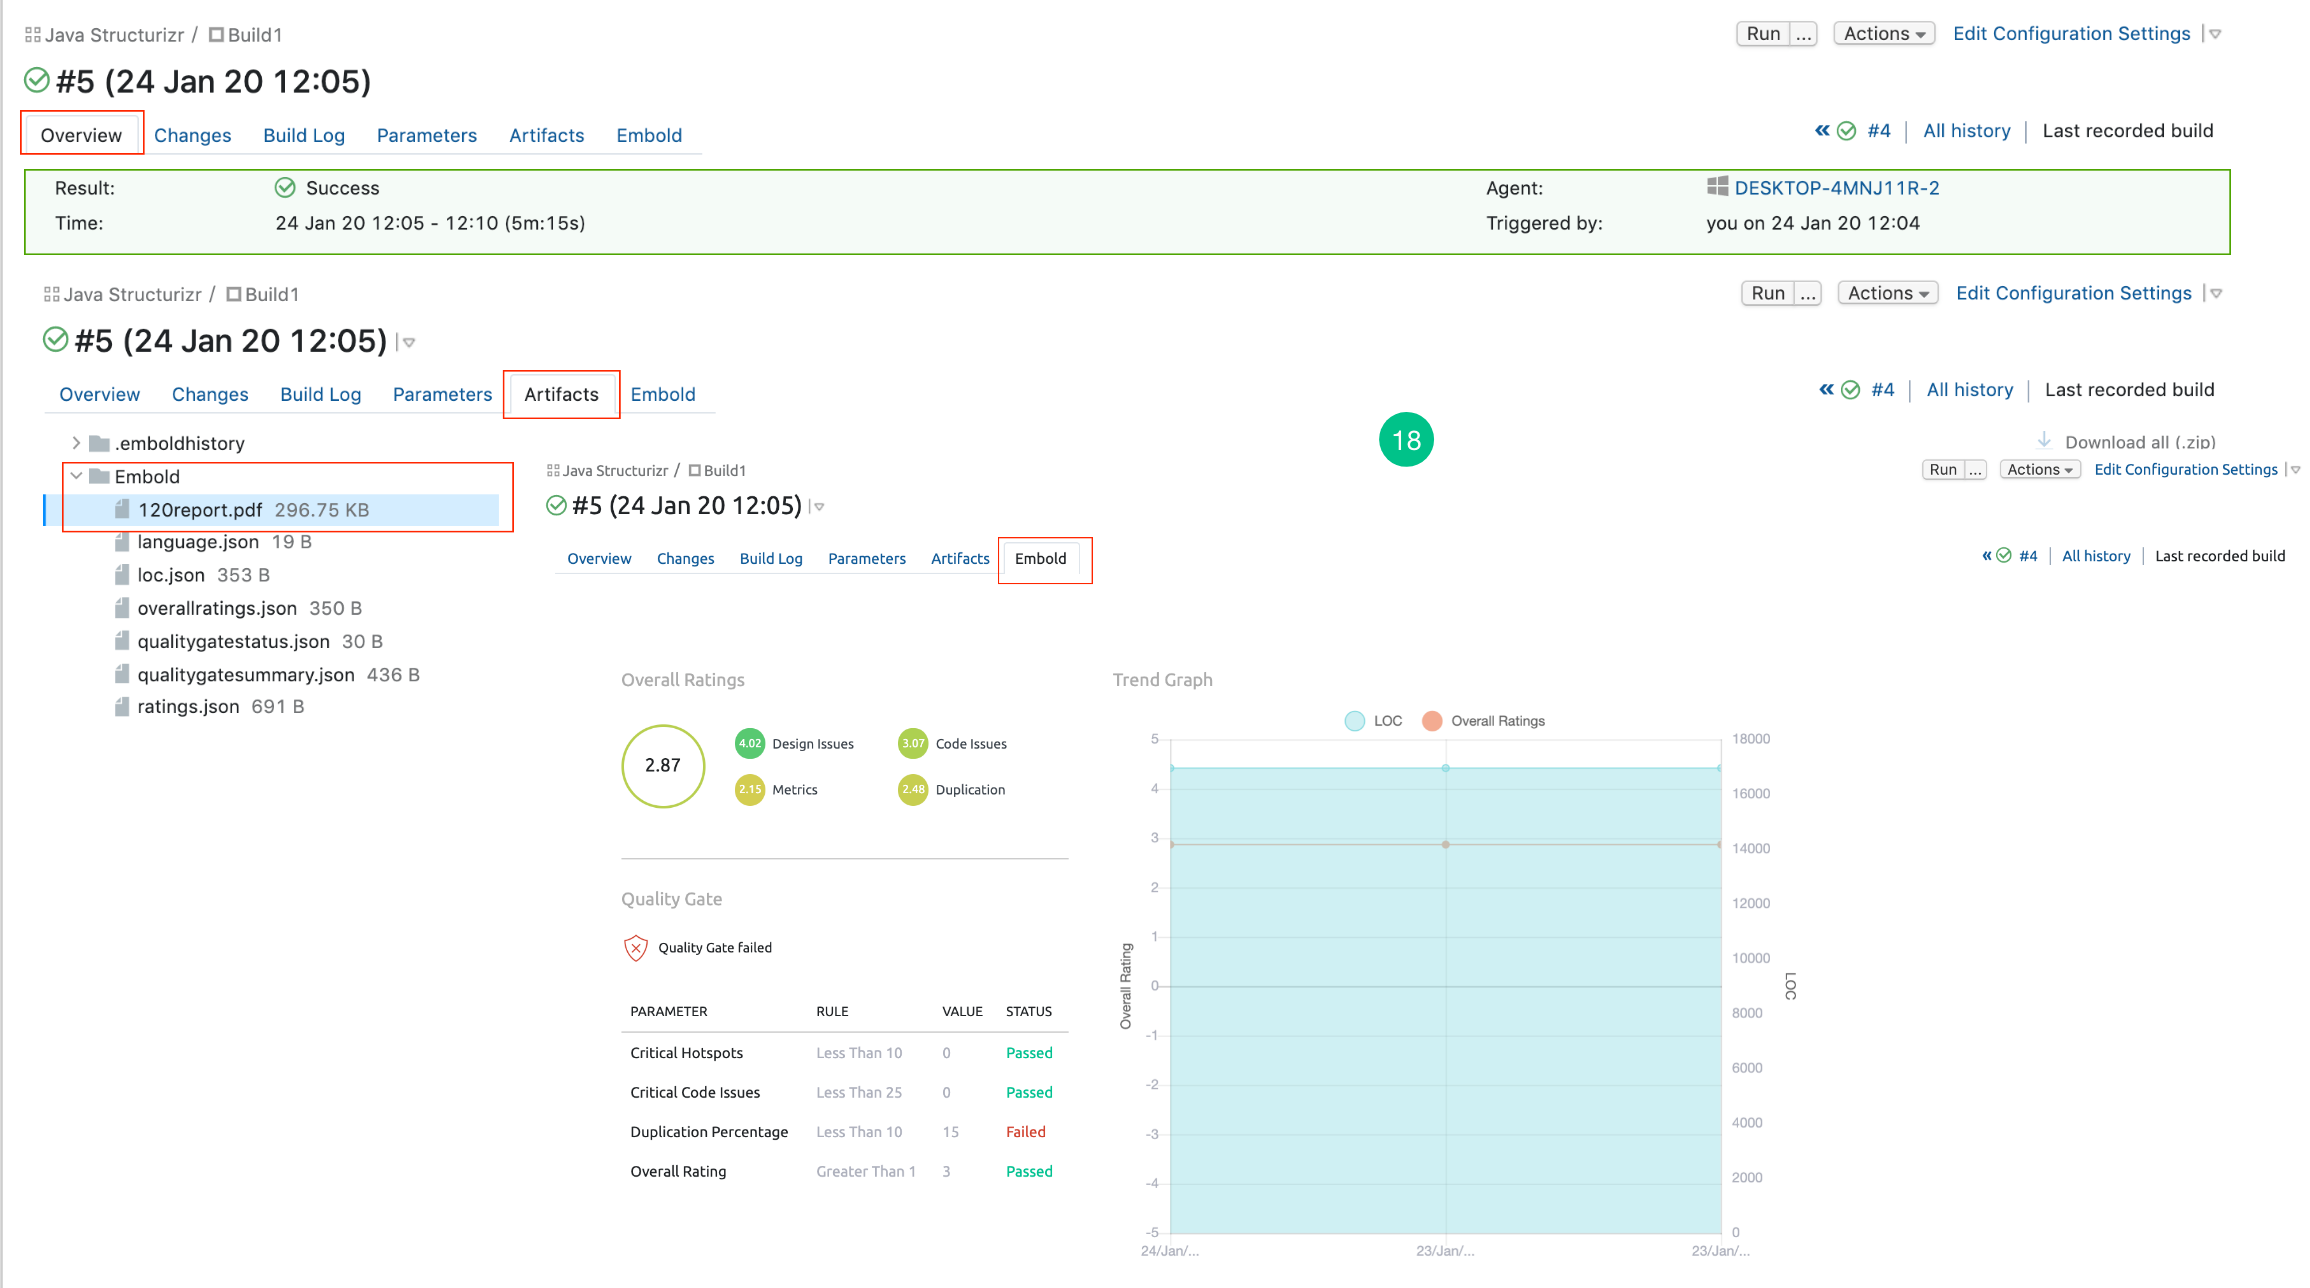Open the Overview tab in the top panel
The height and width of the screenshot is (1288, 2310).
pyautogui.click(x=81, y=135)
